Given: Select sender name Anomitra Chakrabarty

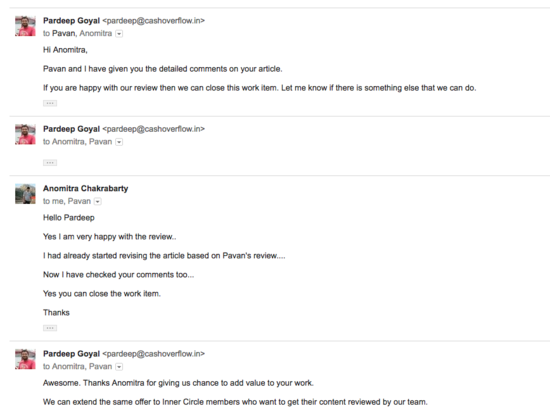Looking at the screenshot, I should click(86, 189).
